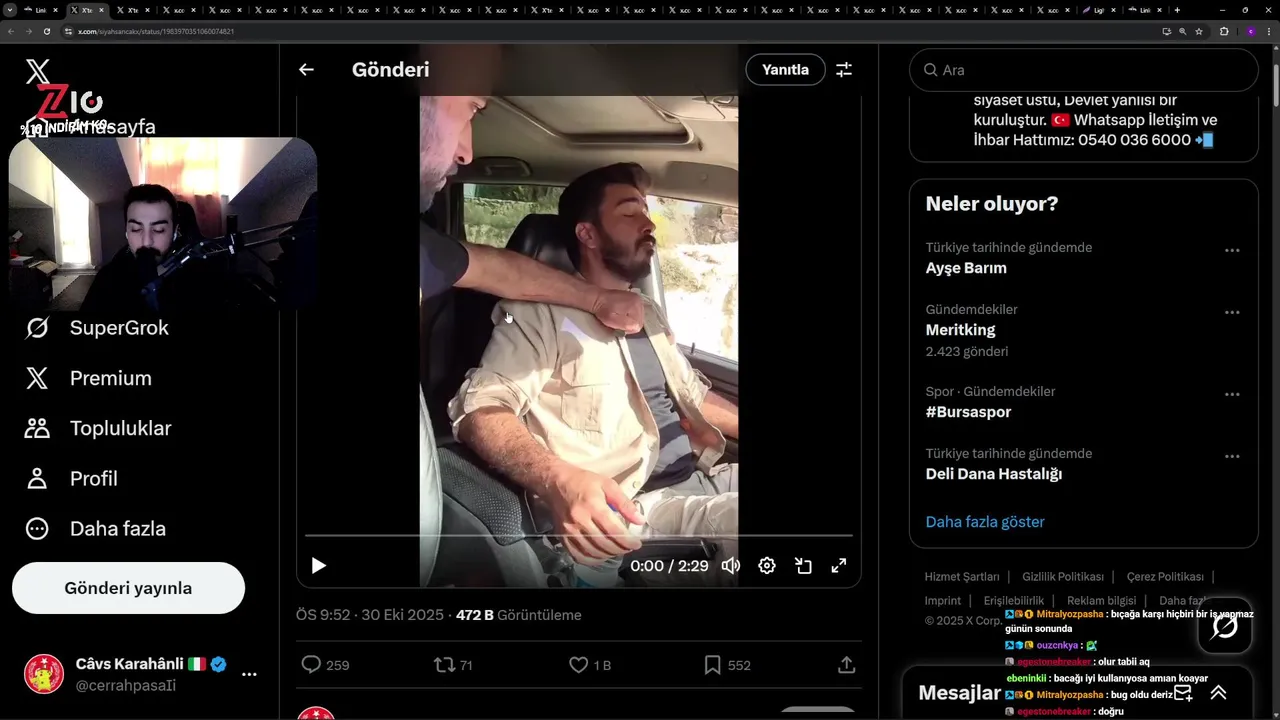Open a new browser tab
Viewport: 1280px width, 720px height.
point(1177,10)
